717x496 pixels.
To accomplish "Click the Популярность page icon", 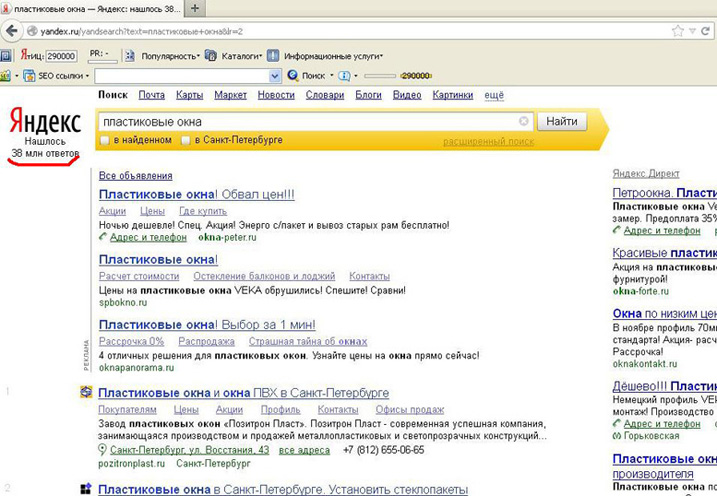I will 130,56.
